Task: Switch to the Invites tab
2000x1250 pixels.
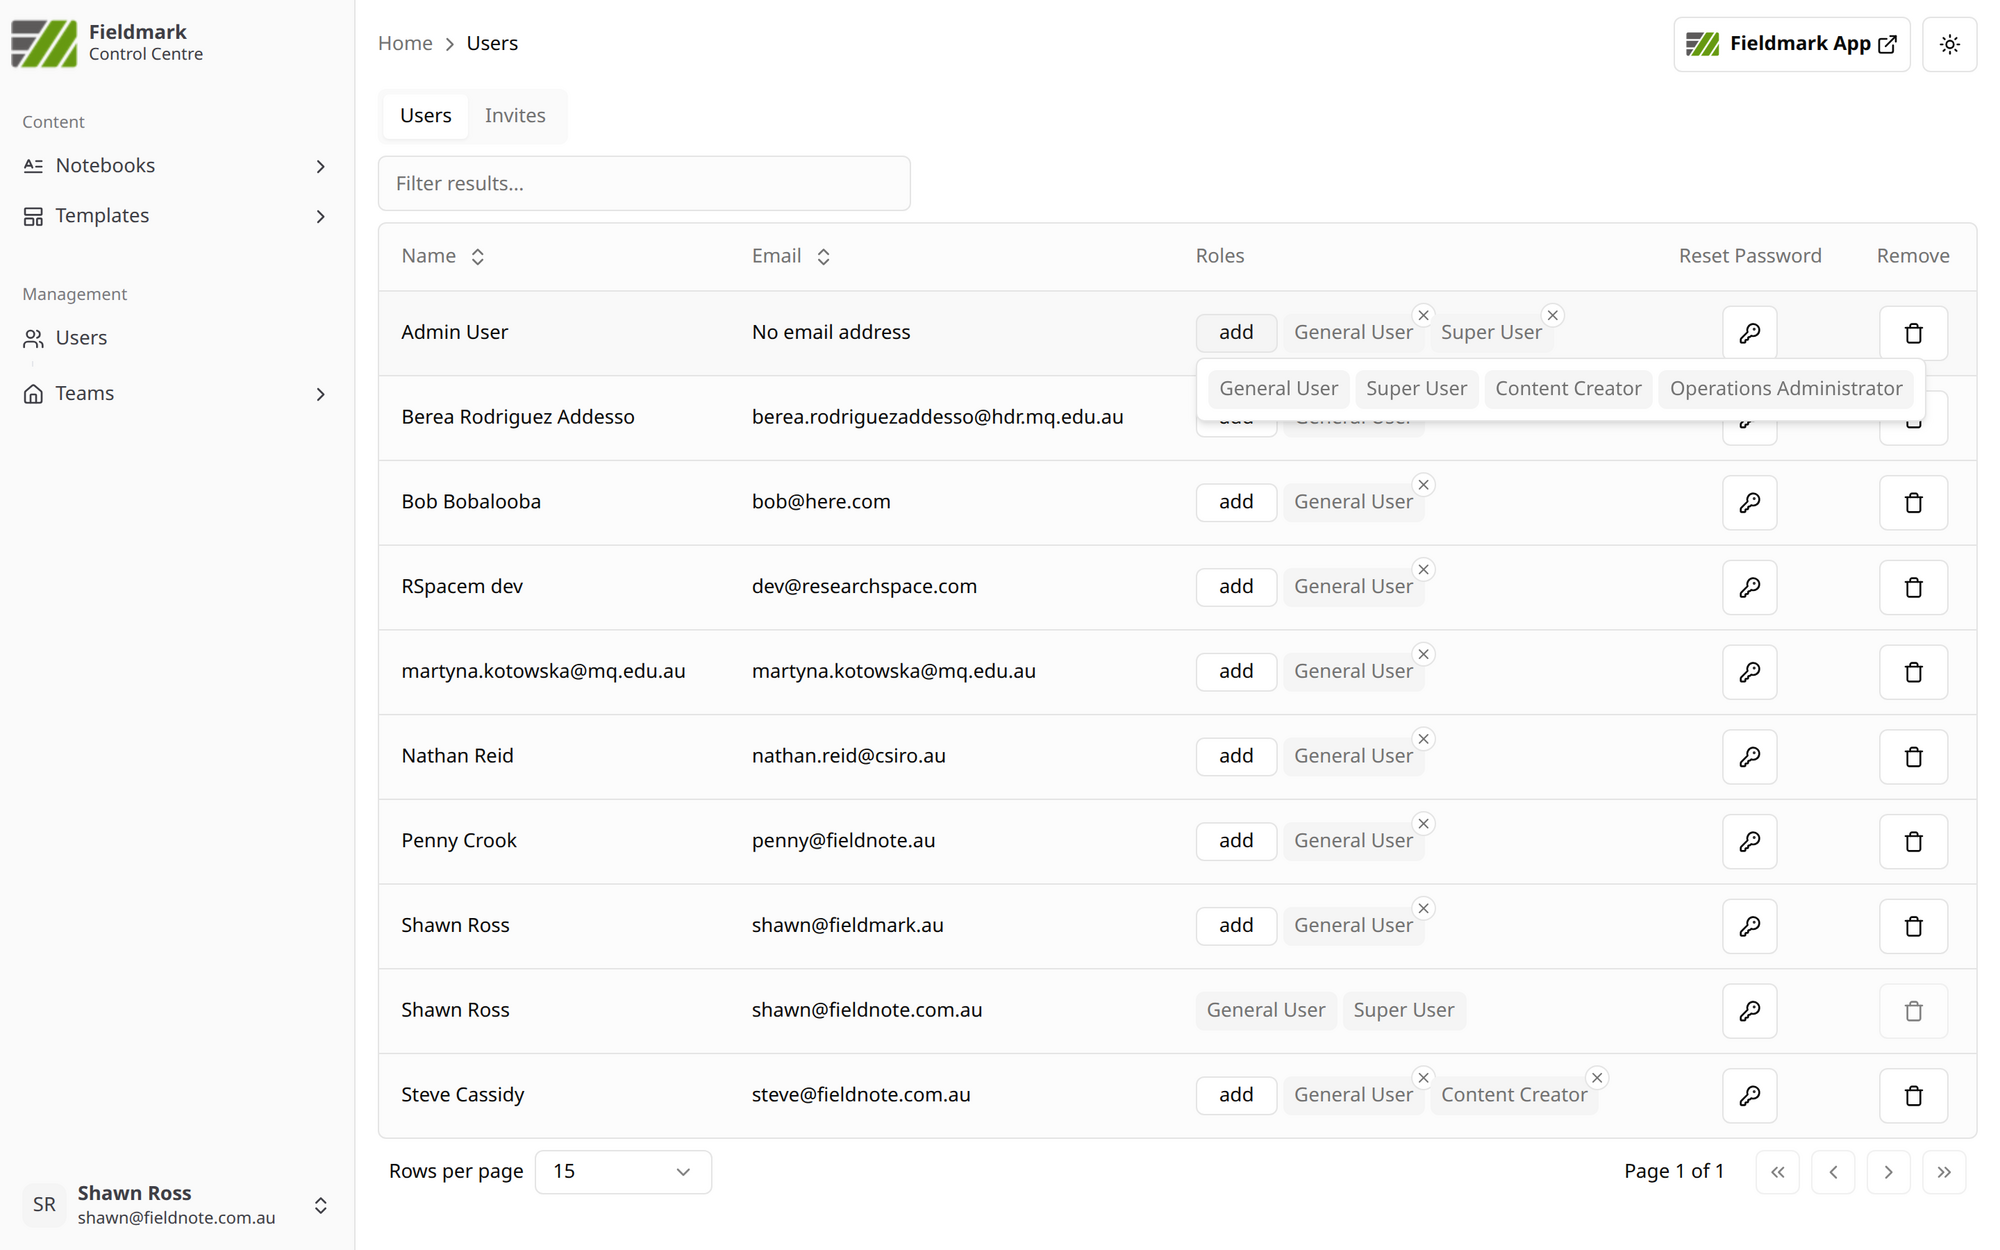Action: coord(515,116)
